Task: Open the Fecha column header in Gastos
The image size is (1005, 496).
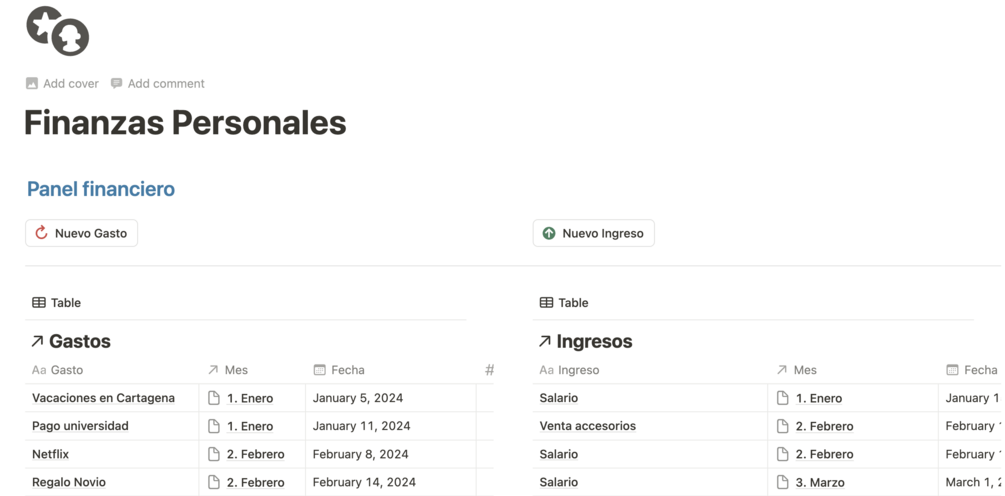Action: (x=347, y=370)
